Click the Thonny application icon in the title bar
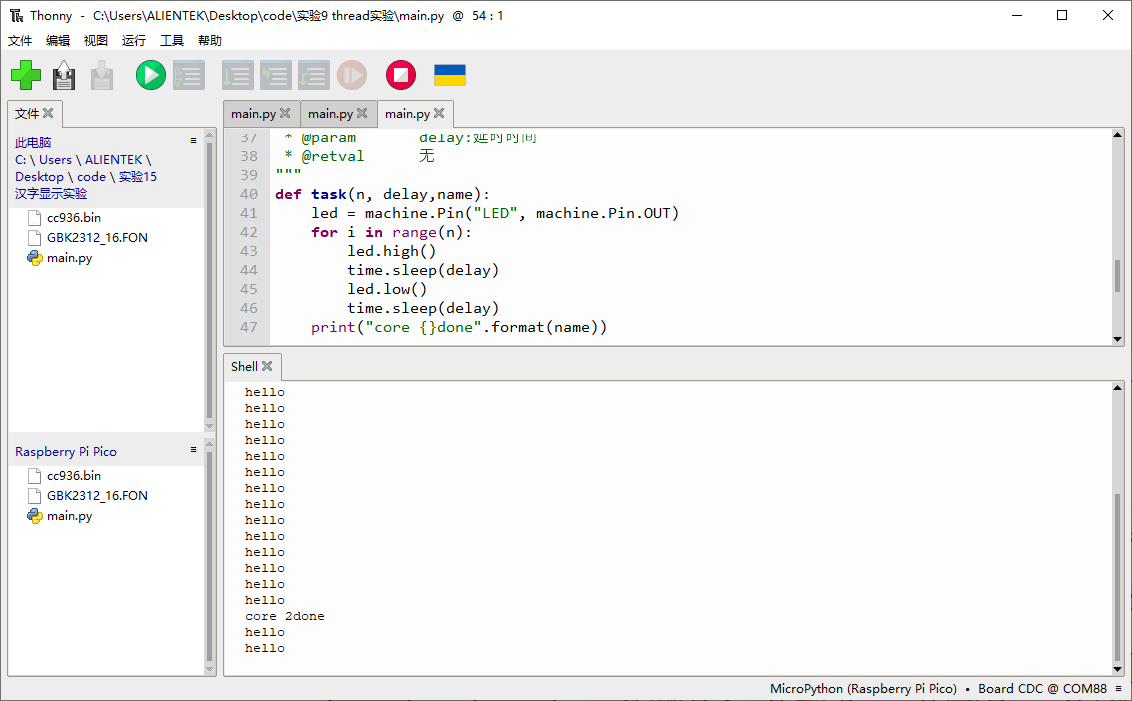This screenshot has height=701, width=1132. click(x=16, y=15)
